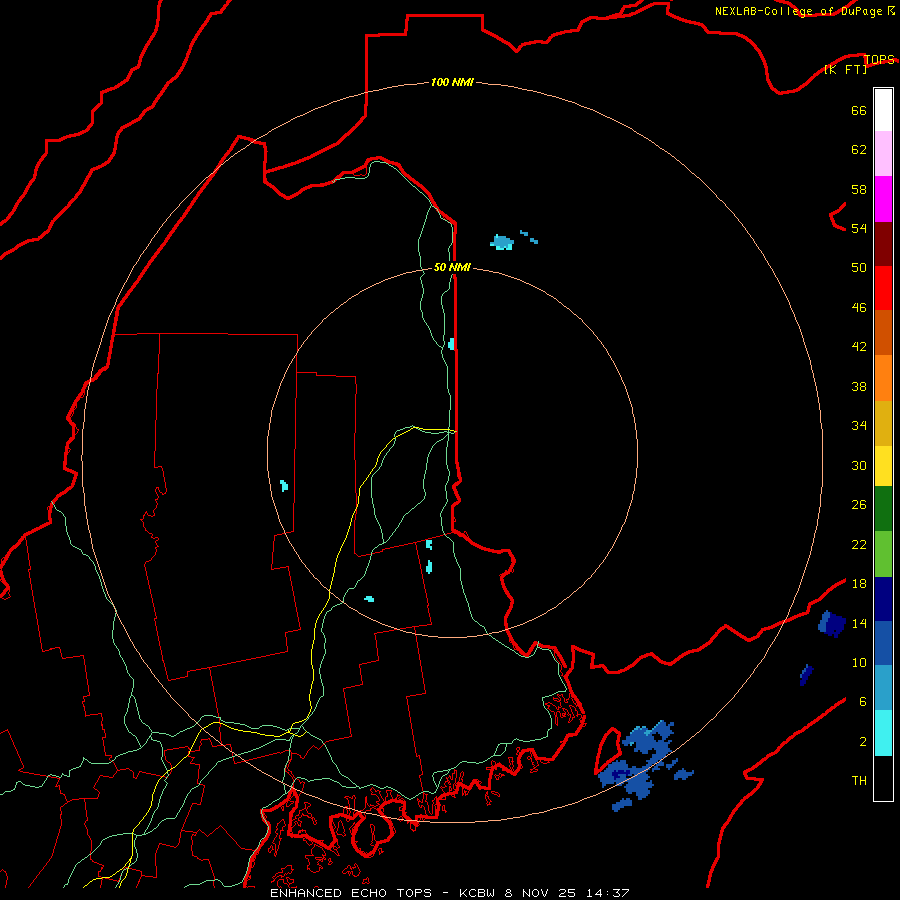Click the dark blue echo at the far right edge
Viewport: 900px width, 900px height.
[832, 624]
